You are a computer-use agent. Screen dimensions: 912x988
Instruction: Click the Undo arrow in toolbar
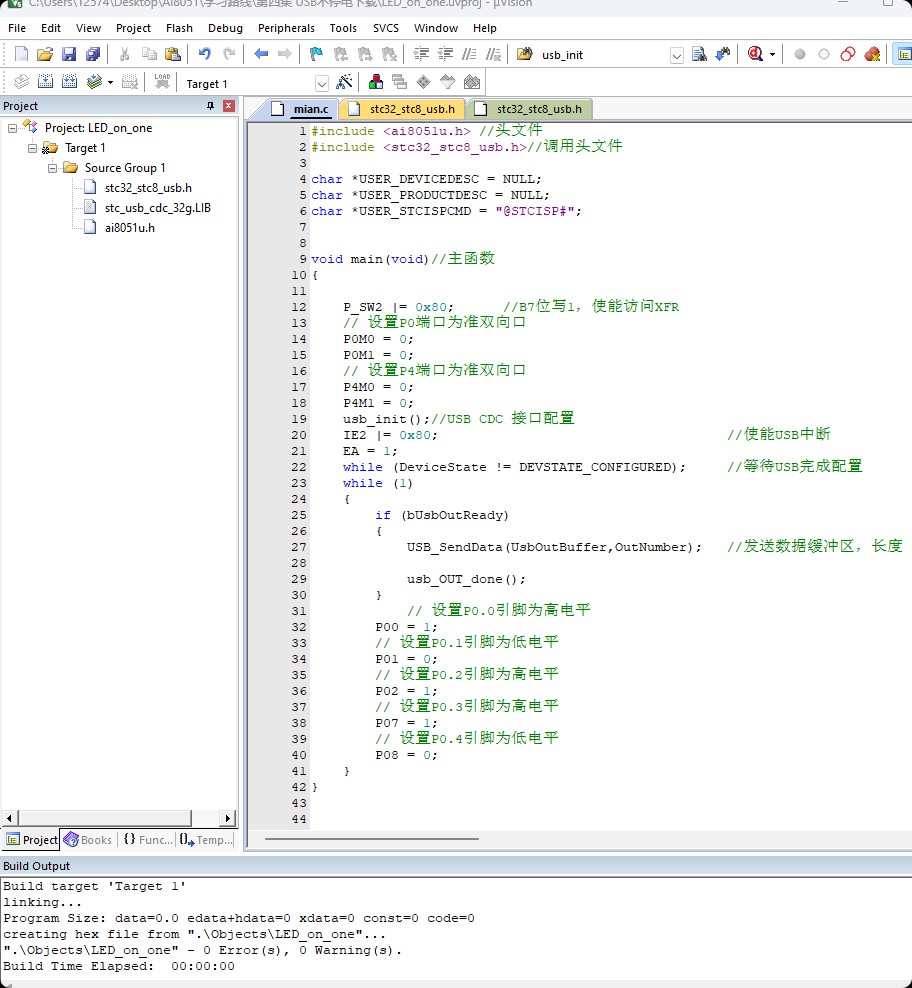(x=205, y=54)
